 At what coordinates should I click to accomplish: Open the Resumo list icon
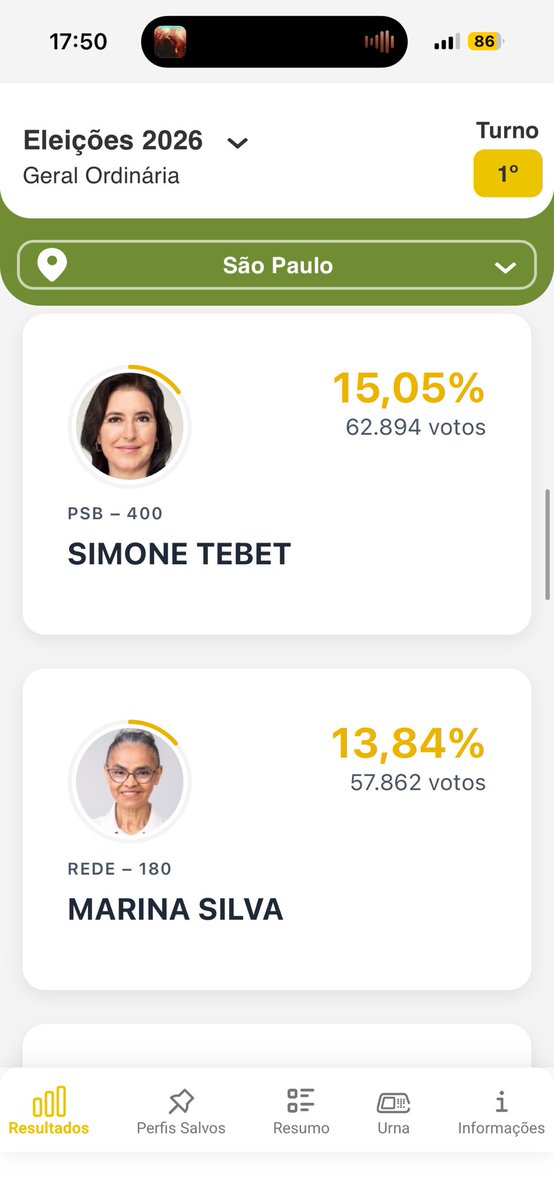[301, 1101]
